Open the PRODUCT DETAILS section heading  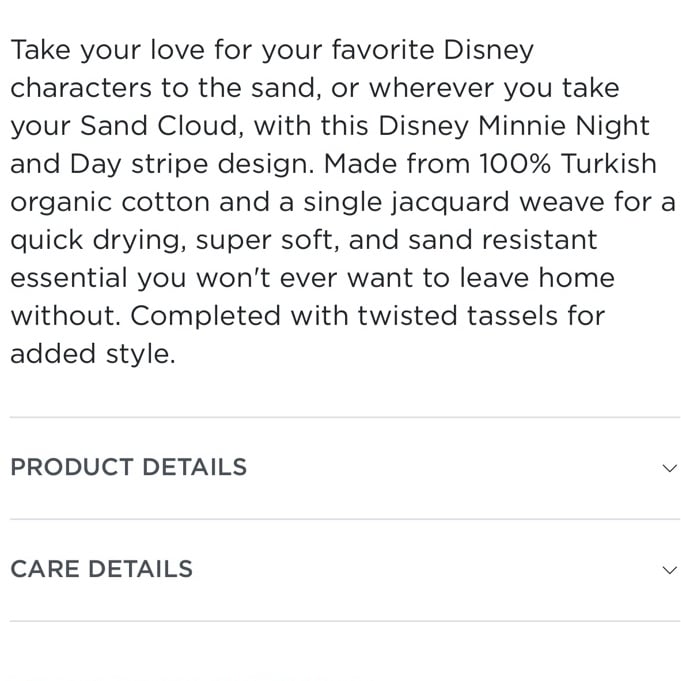coord(129,467)
